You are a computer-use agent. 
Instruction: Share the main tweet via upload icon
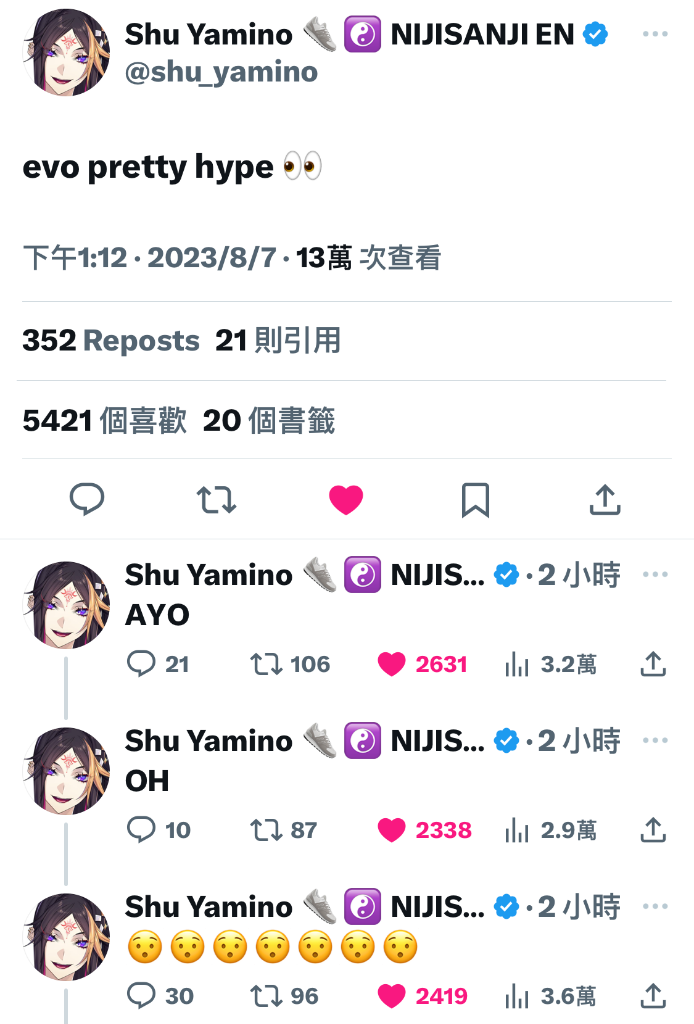tap(605, 500)
